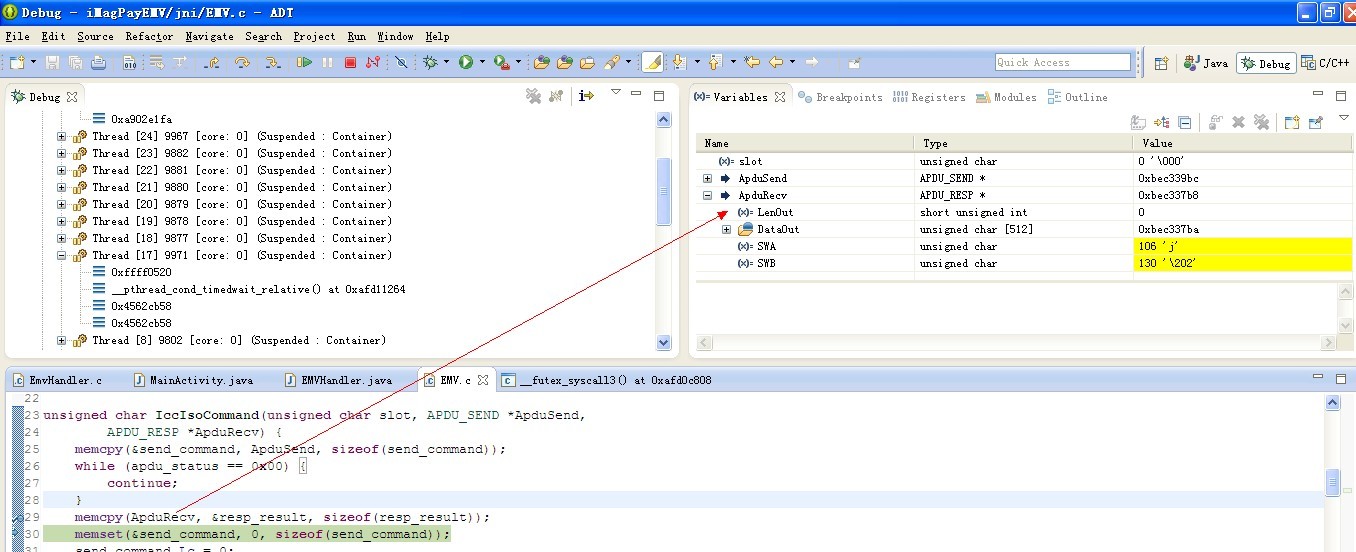
Task: Open the Run launch dropdown arrow
Action: (481, 62)
